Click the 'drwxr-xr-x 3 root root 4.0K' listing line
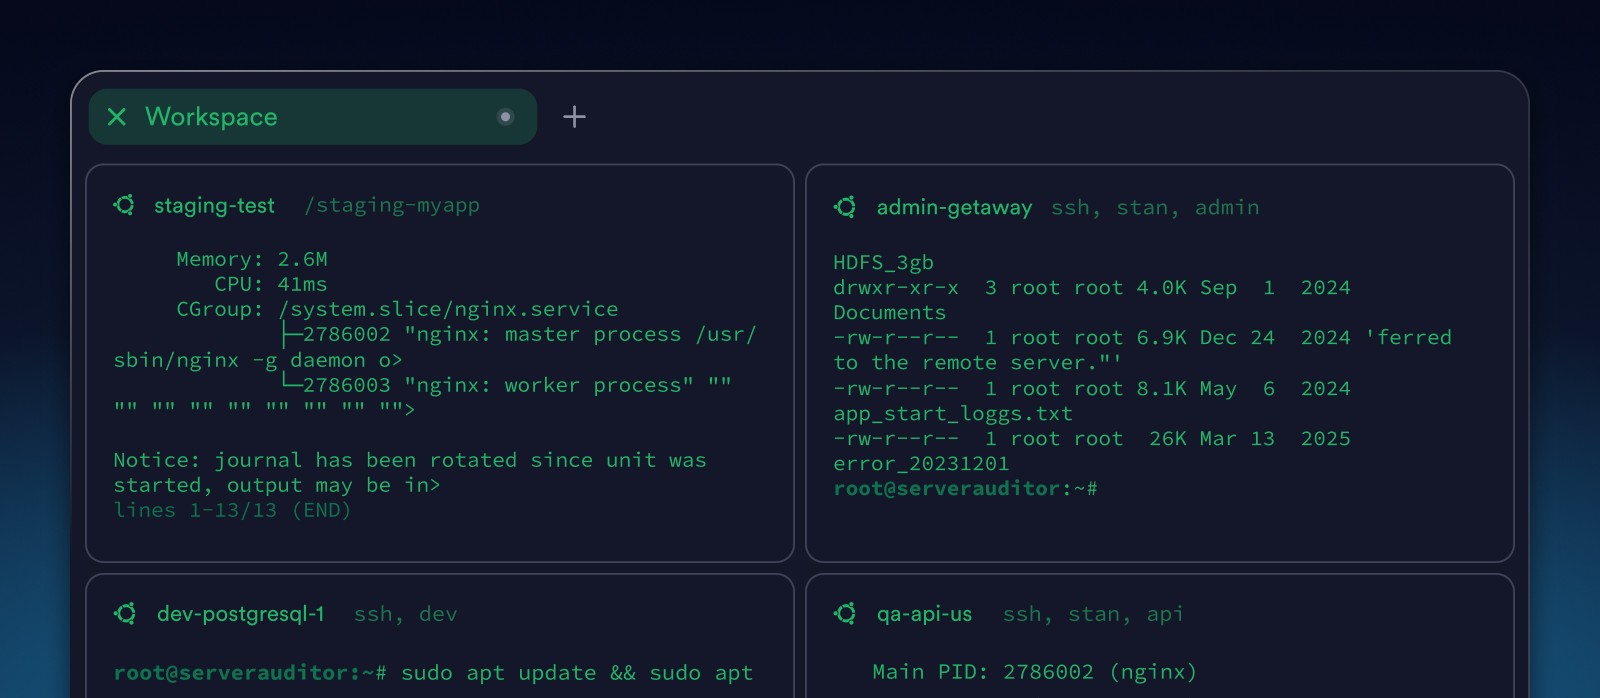 [1092, 287]
